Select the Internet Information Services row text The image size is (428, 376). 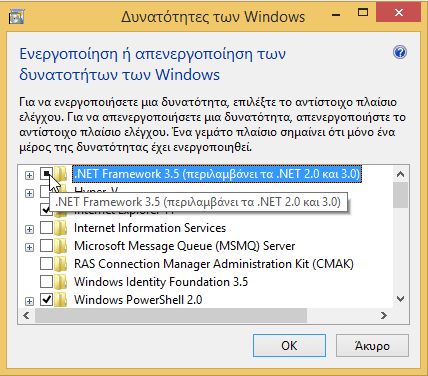coord(150,228)
